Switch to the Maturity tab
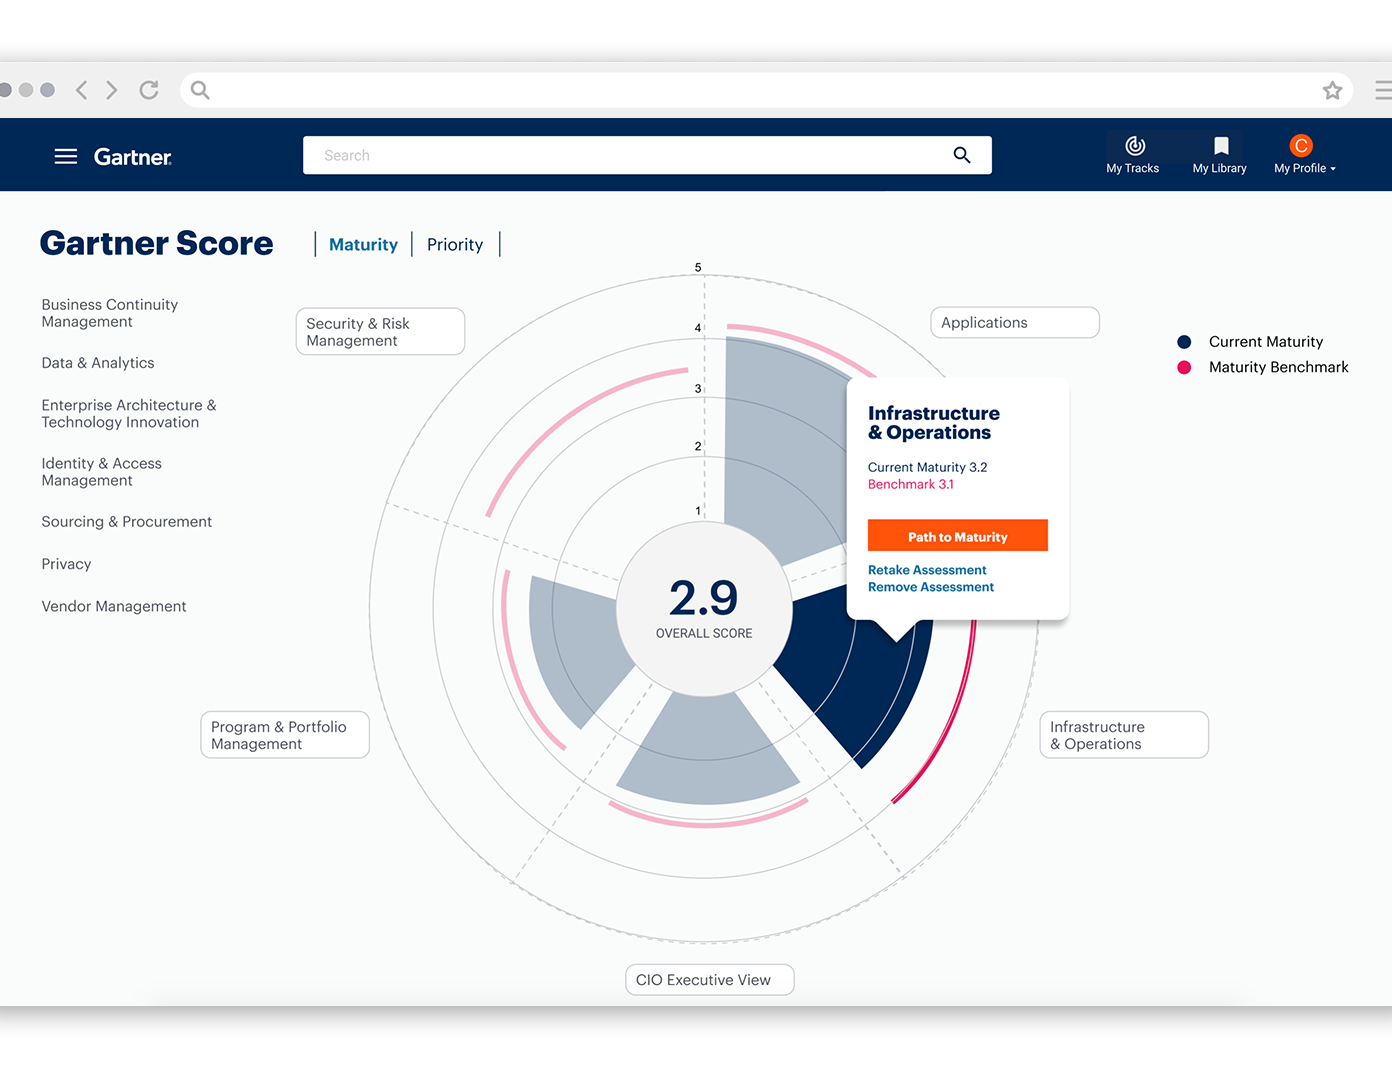 pos(363,245)
